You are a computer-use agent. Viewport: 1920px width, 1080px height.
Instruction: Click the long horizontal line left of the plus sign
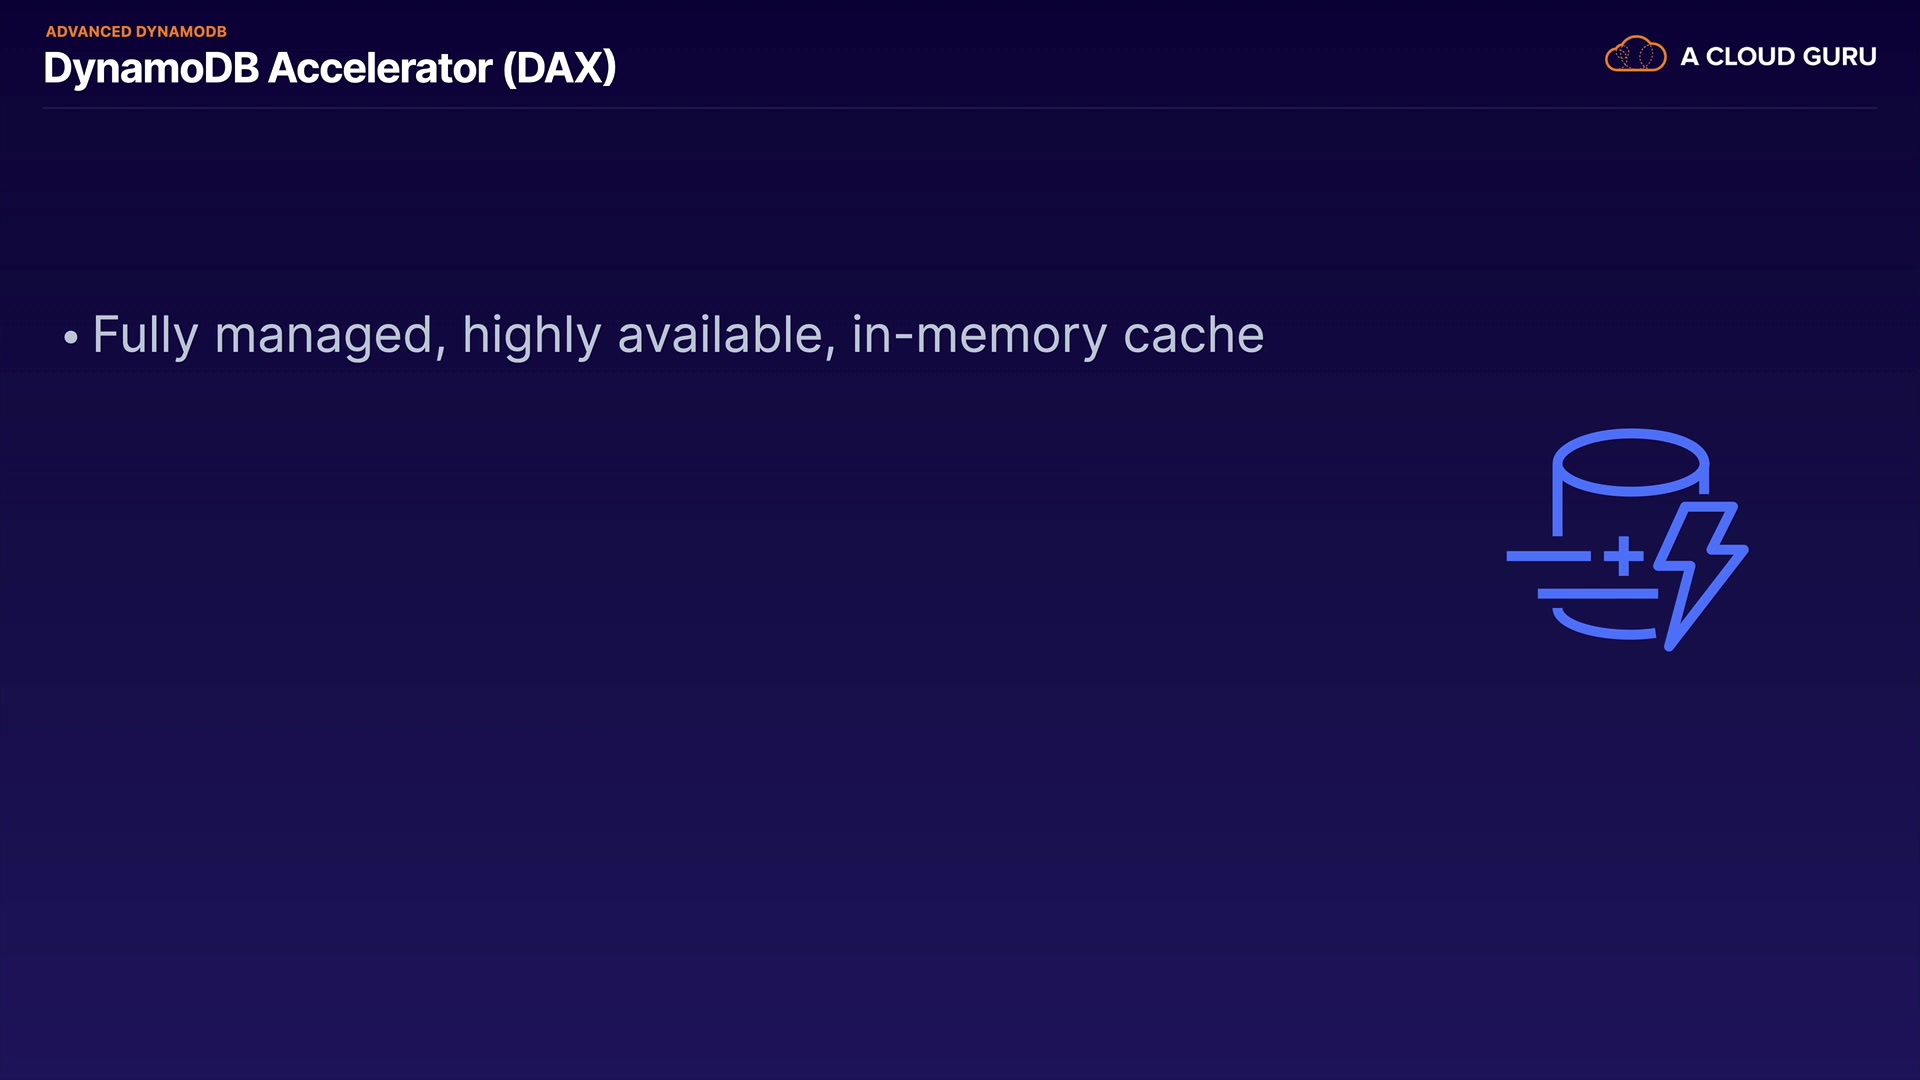point(1548,555)
